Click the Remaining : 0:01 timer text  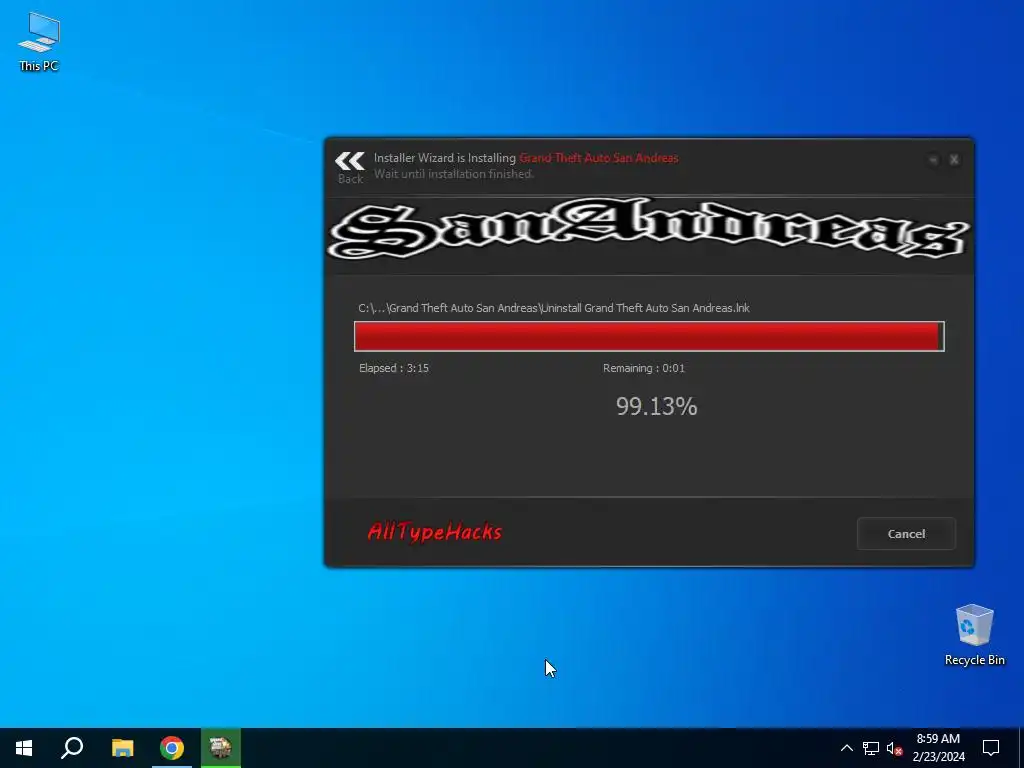click(644, 368)
